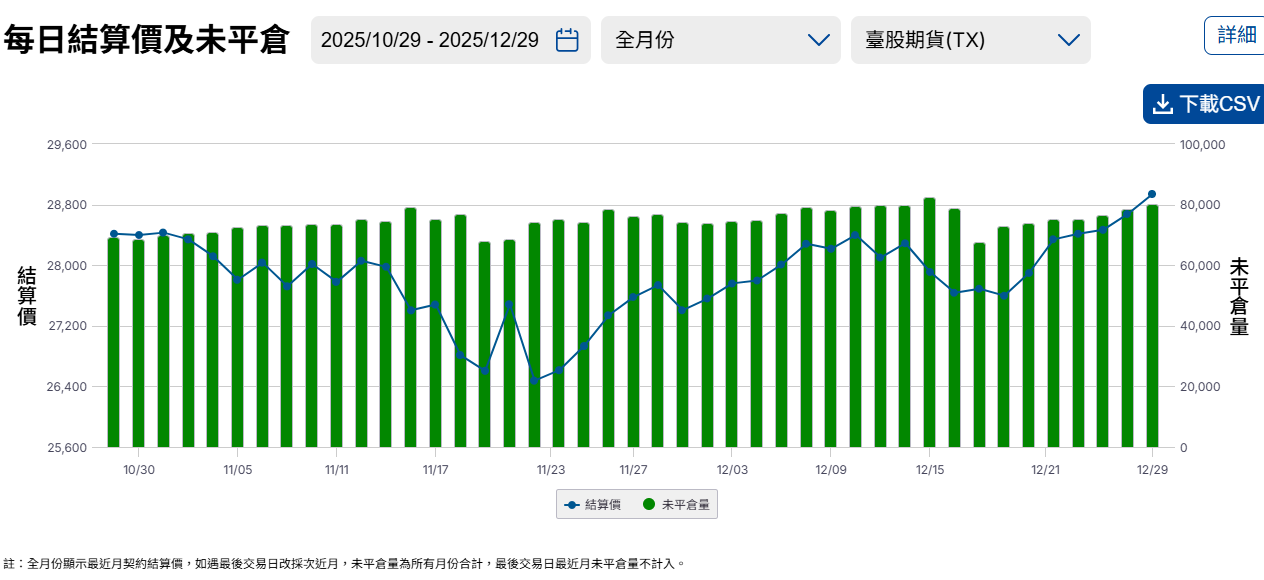Click chevron arrow of 臺股期貨(TX) selector
This screenshot has width=1264, height=580.
[1068, 40]
